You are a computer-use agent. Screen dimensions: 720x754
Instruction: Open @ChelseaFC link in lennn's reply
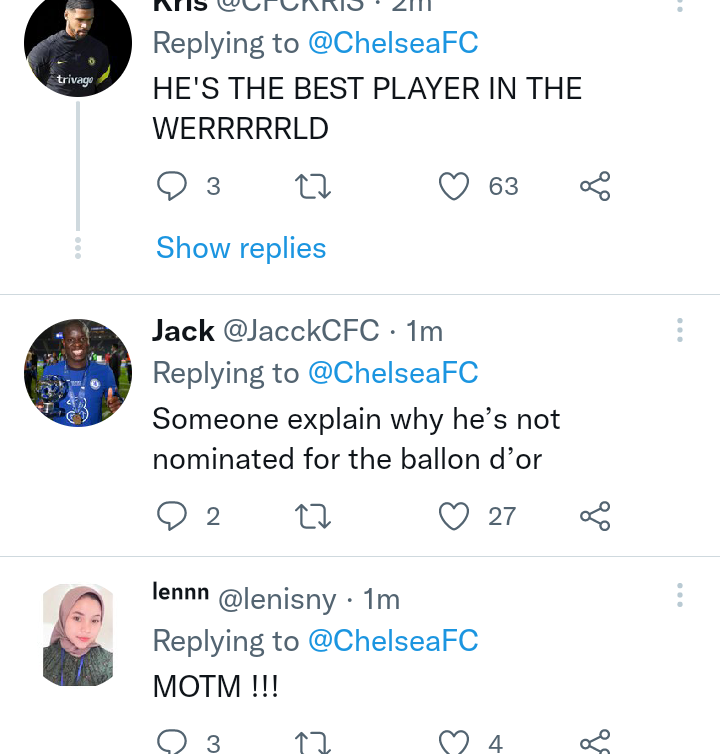[x=393, y=641]
